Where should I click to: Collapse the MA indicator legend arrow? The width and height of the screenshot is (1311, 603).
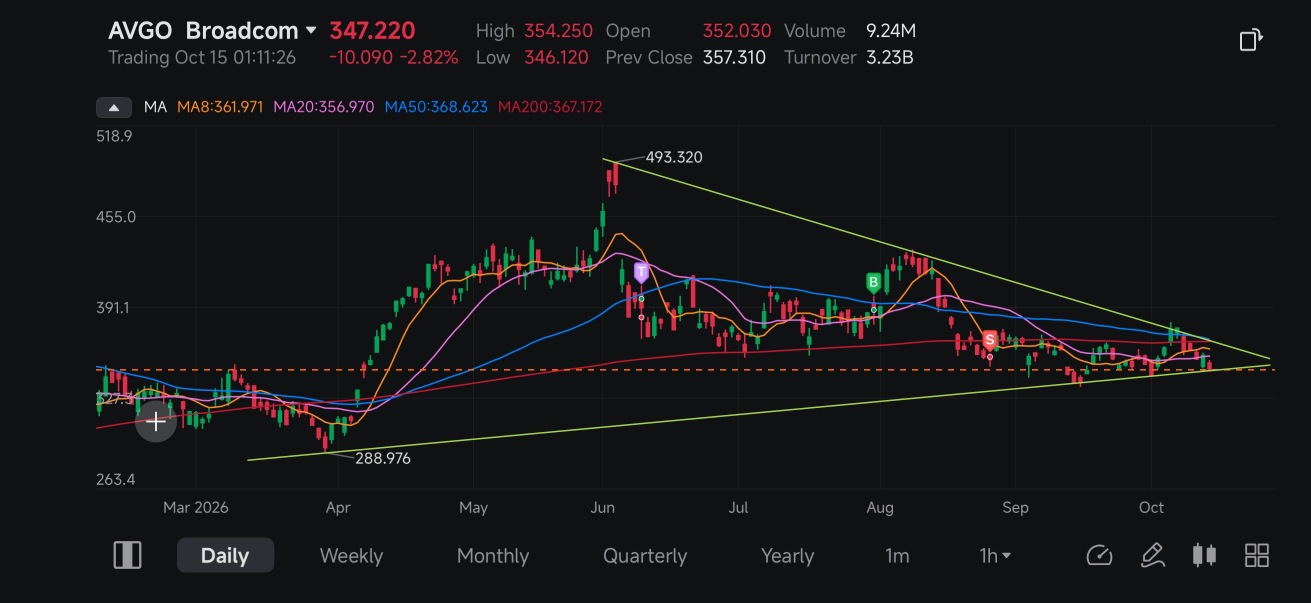tap(114, 107)
